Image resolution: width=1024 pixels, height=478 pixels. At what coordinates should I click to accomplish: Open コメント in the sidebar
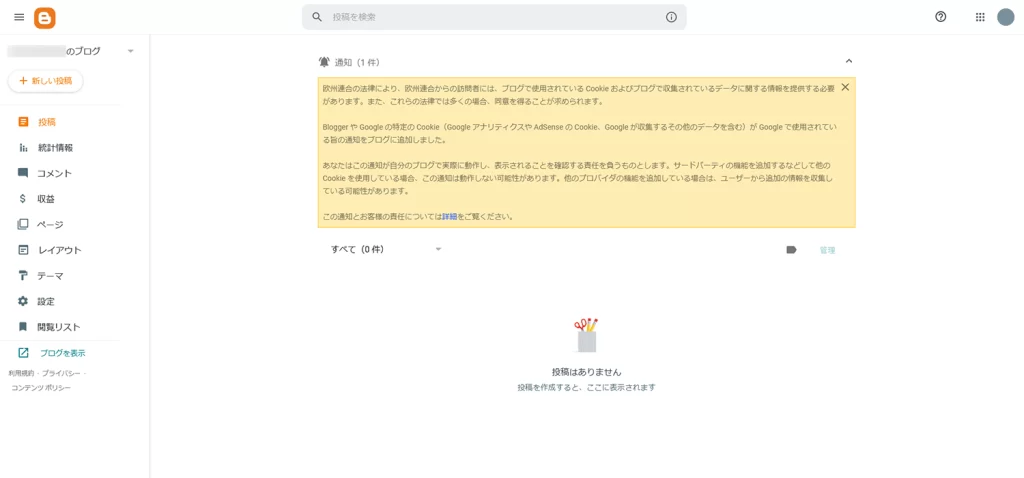pyautogui.click(x=54, y=173)
